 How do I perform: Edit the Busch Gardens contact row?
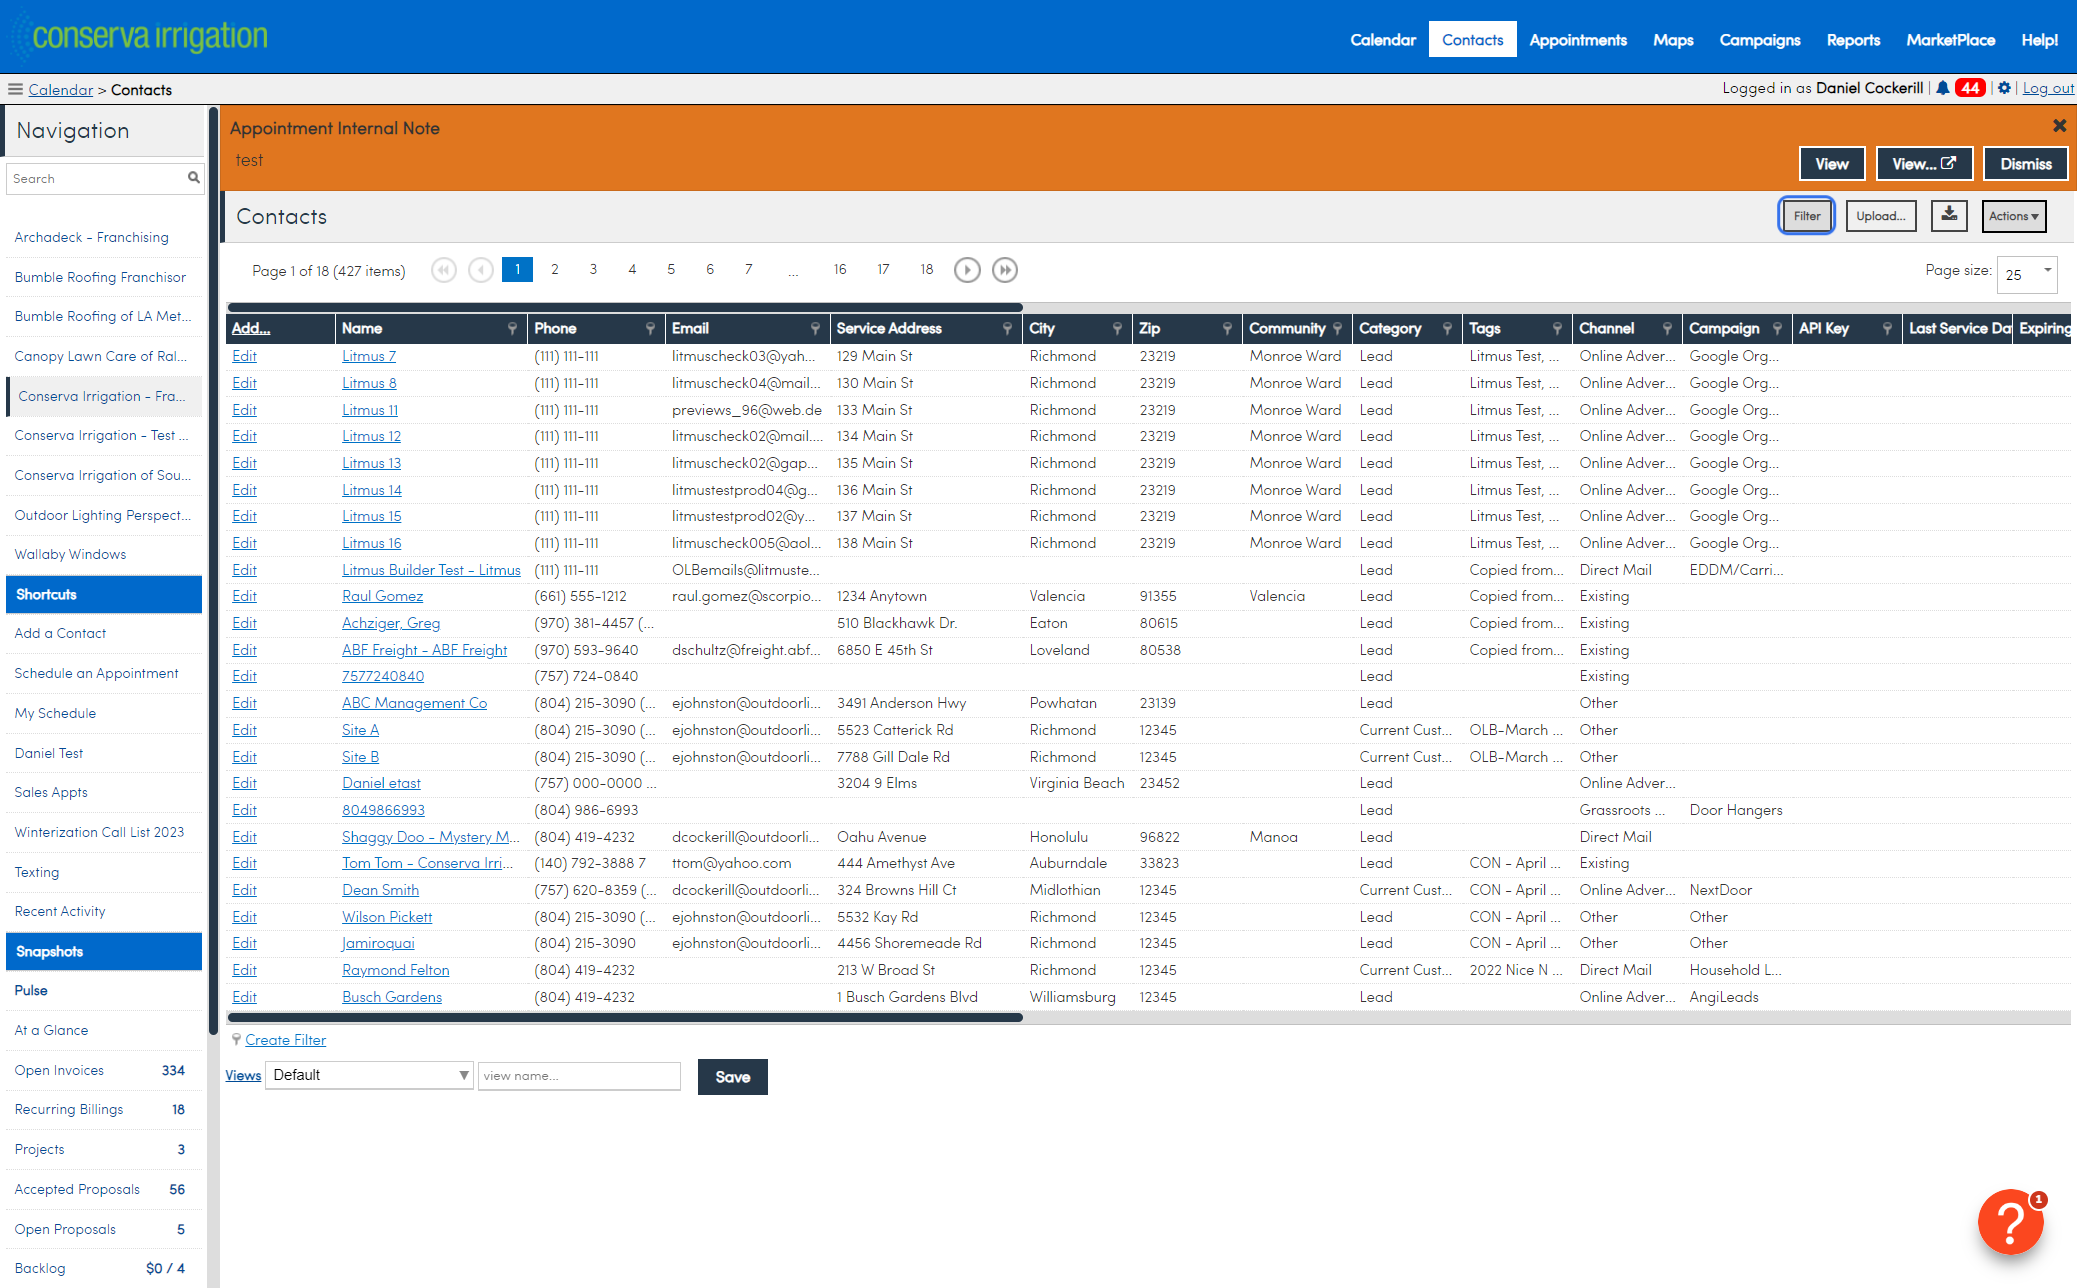(x=244, y=997)
